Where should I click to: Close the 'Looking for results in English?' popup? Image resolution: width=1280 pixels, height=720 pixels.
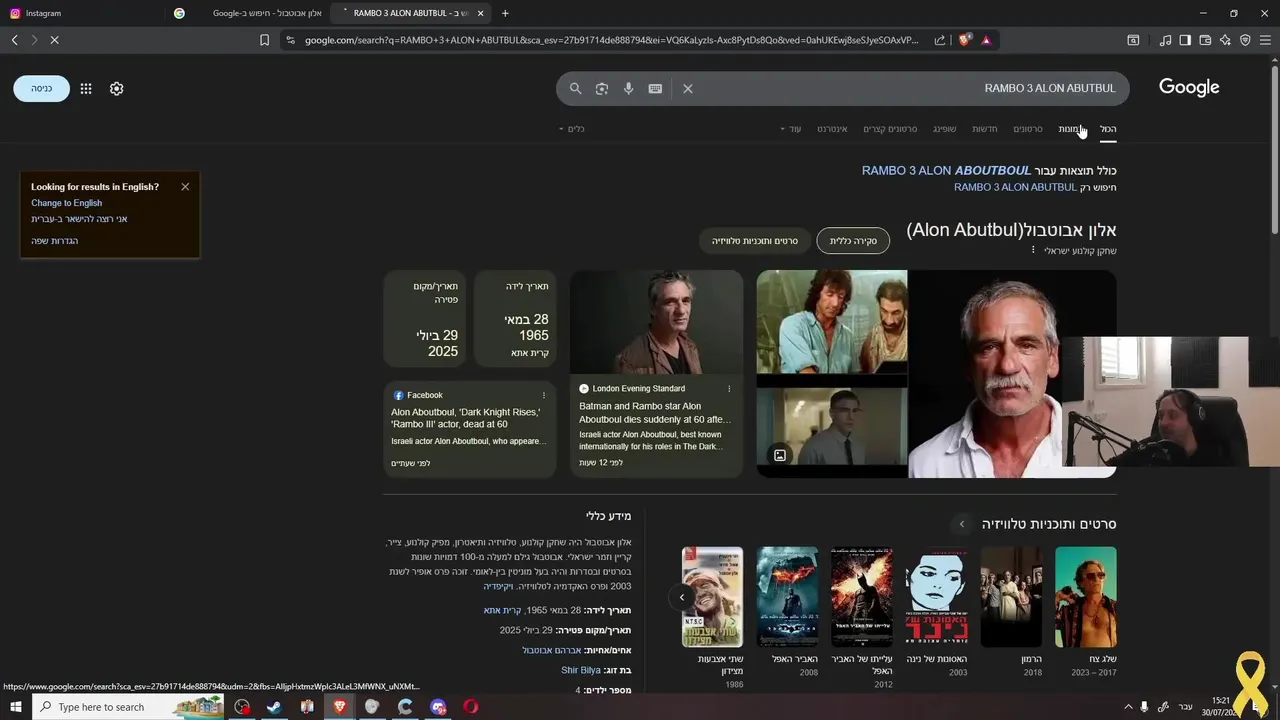(x=185, y=187)
